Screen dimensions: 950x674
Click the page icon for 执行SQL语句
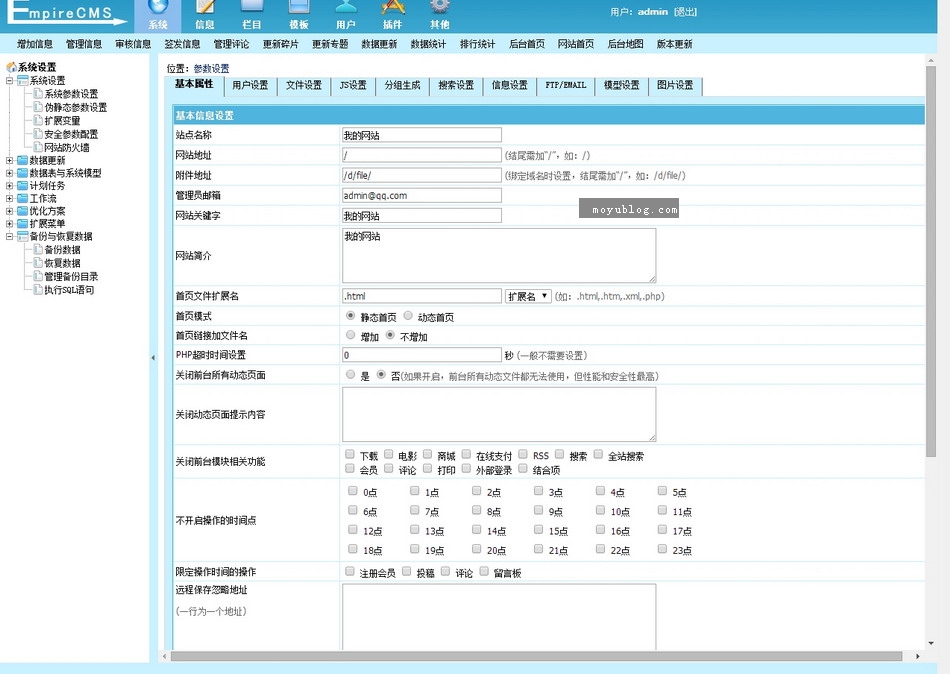[x=38, y=289]
